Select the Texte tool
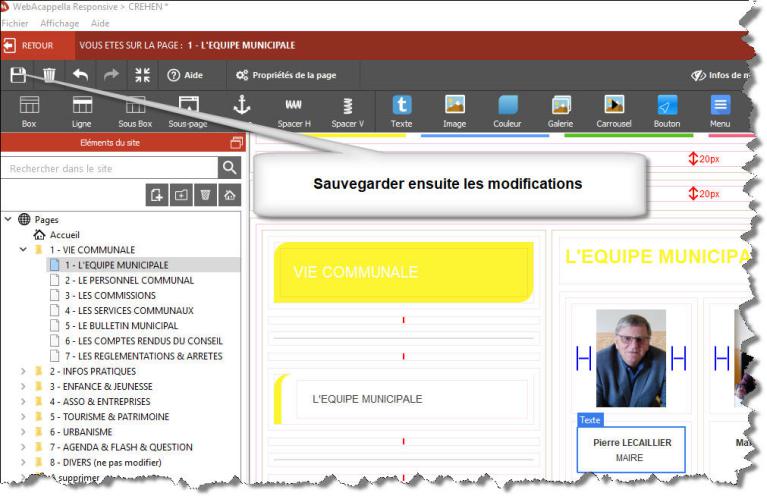The height and width of the screenshot is (496, 767). pyautogui.click(x=401, y=111)
